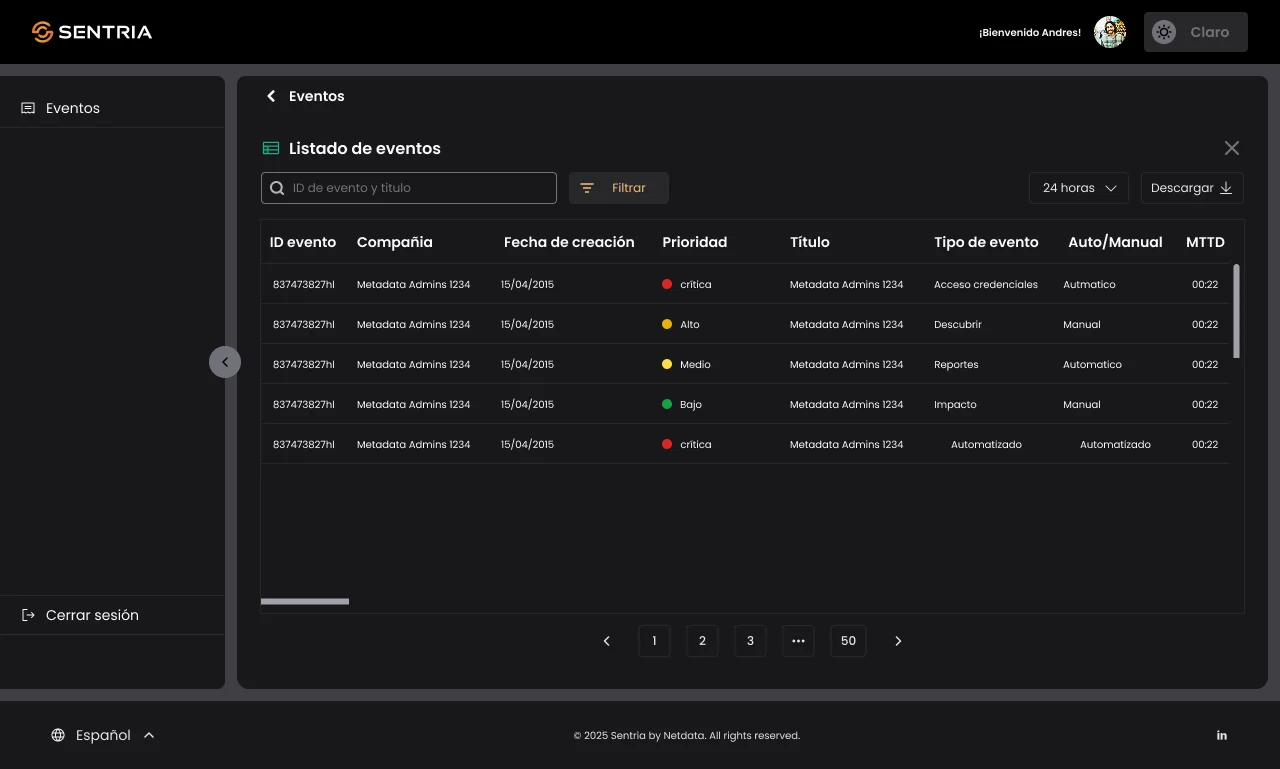Screen dimensions: 1280x769
Task: Click the ellipsis pagination button
Action: point(798,641)
